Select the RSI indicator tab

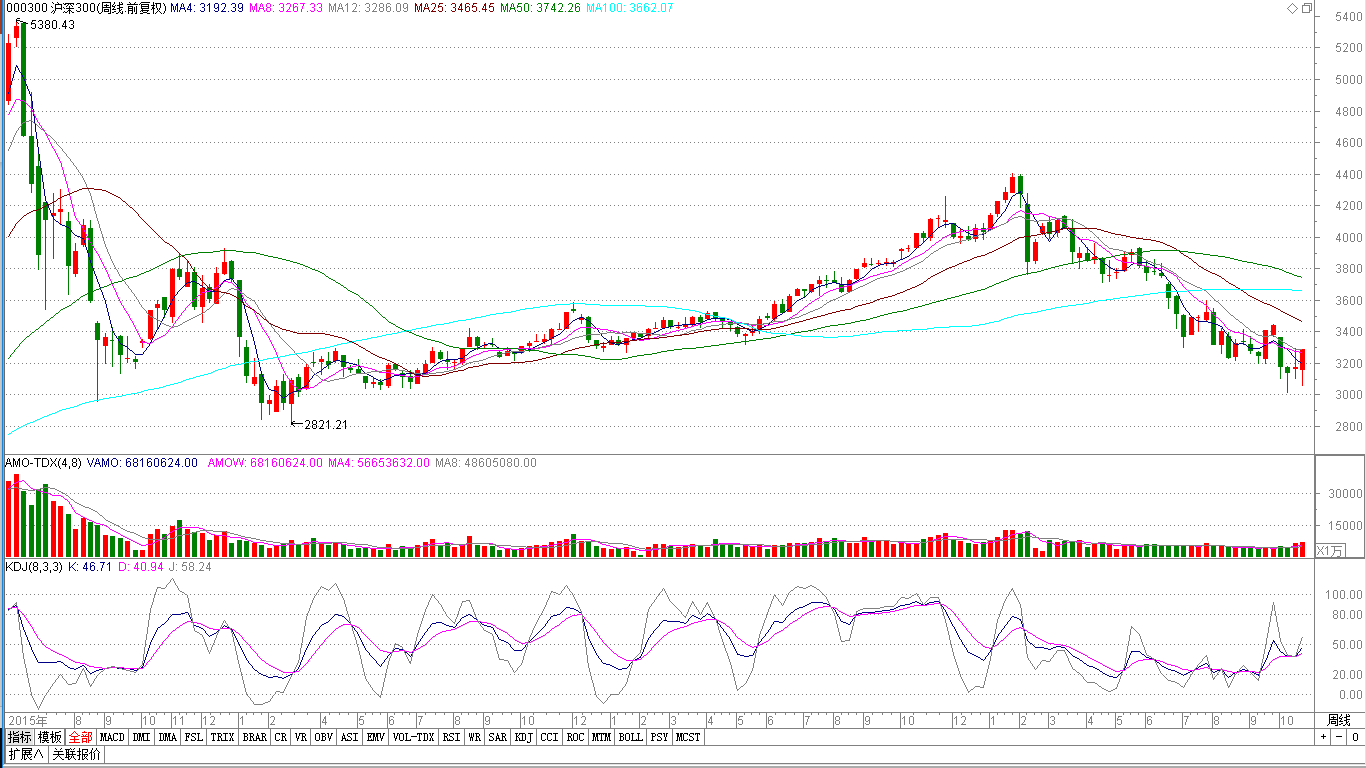click(x=451, y=737)
